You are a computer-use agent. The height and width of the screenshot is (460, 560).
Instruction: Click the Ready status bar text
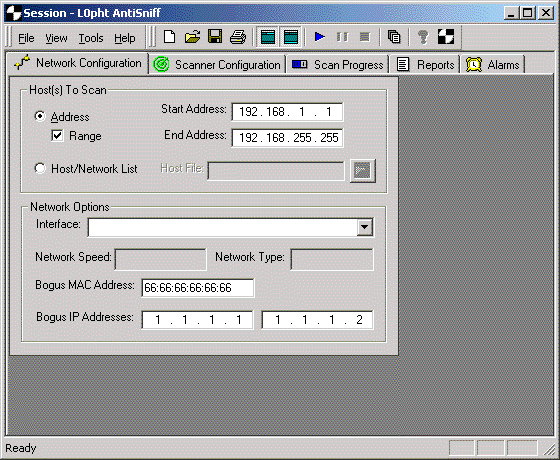(x=21, y=448)
